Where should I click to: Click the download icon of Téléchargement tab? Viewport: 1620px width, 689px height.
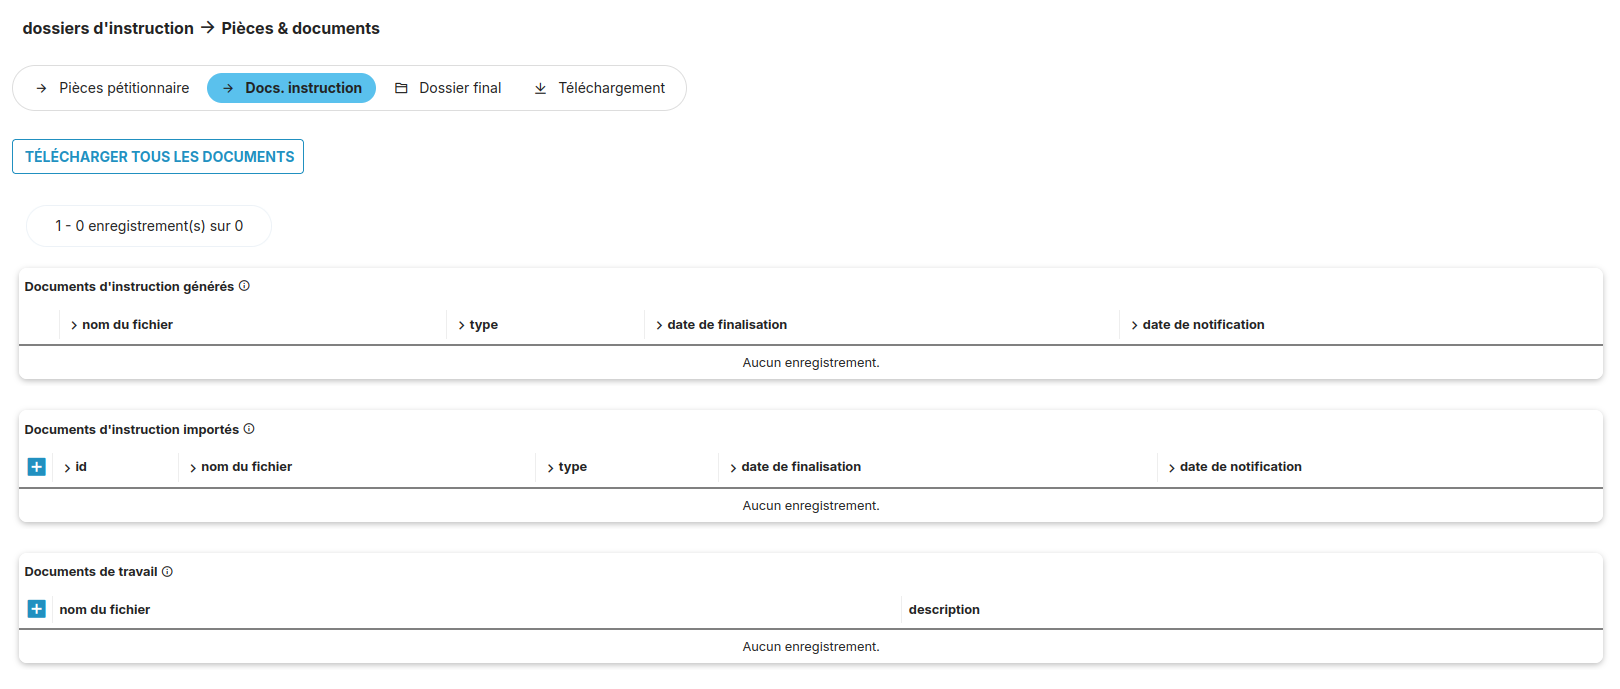[540, 88]
